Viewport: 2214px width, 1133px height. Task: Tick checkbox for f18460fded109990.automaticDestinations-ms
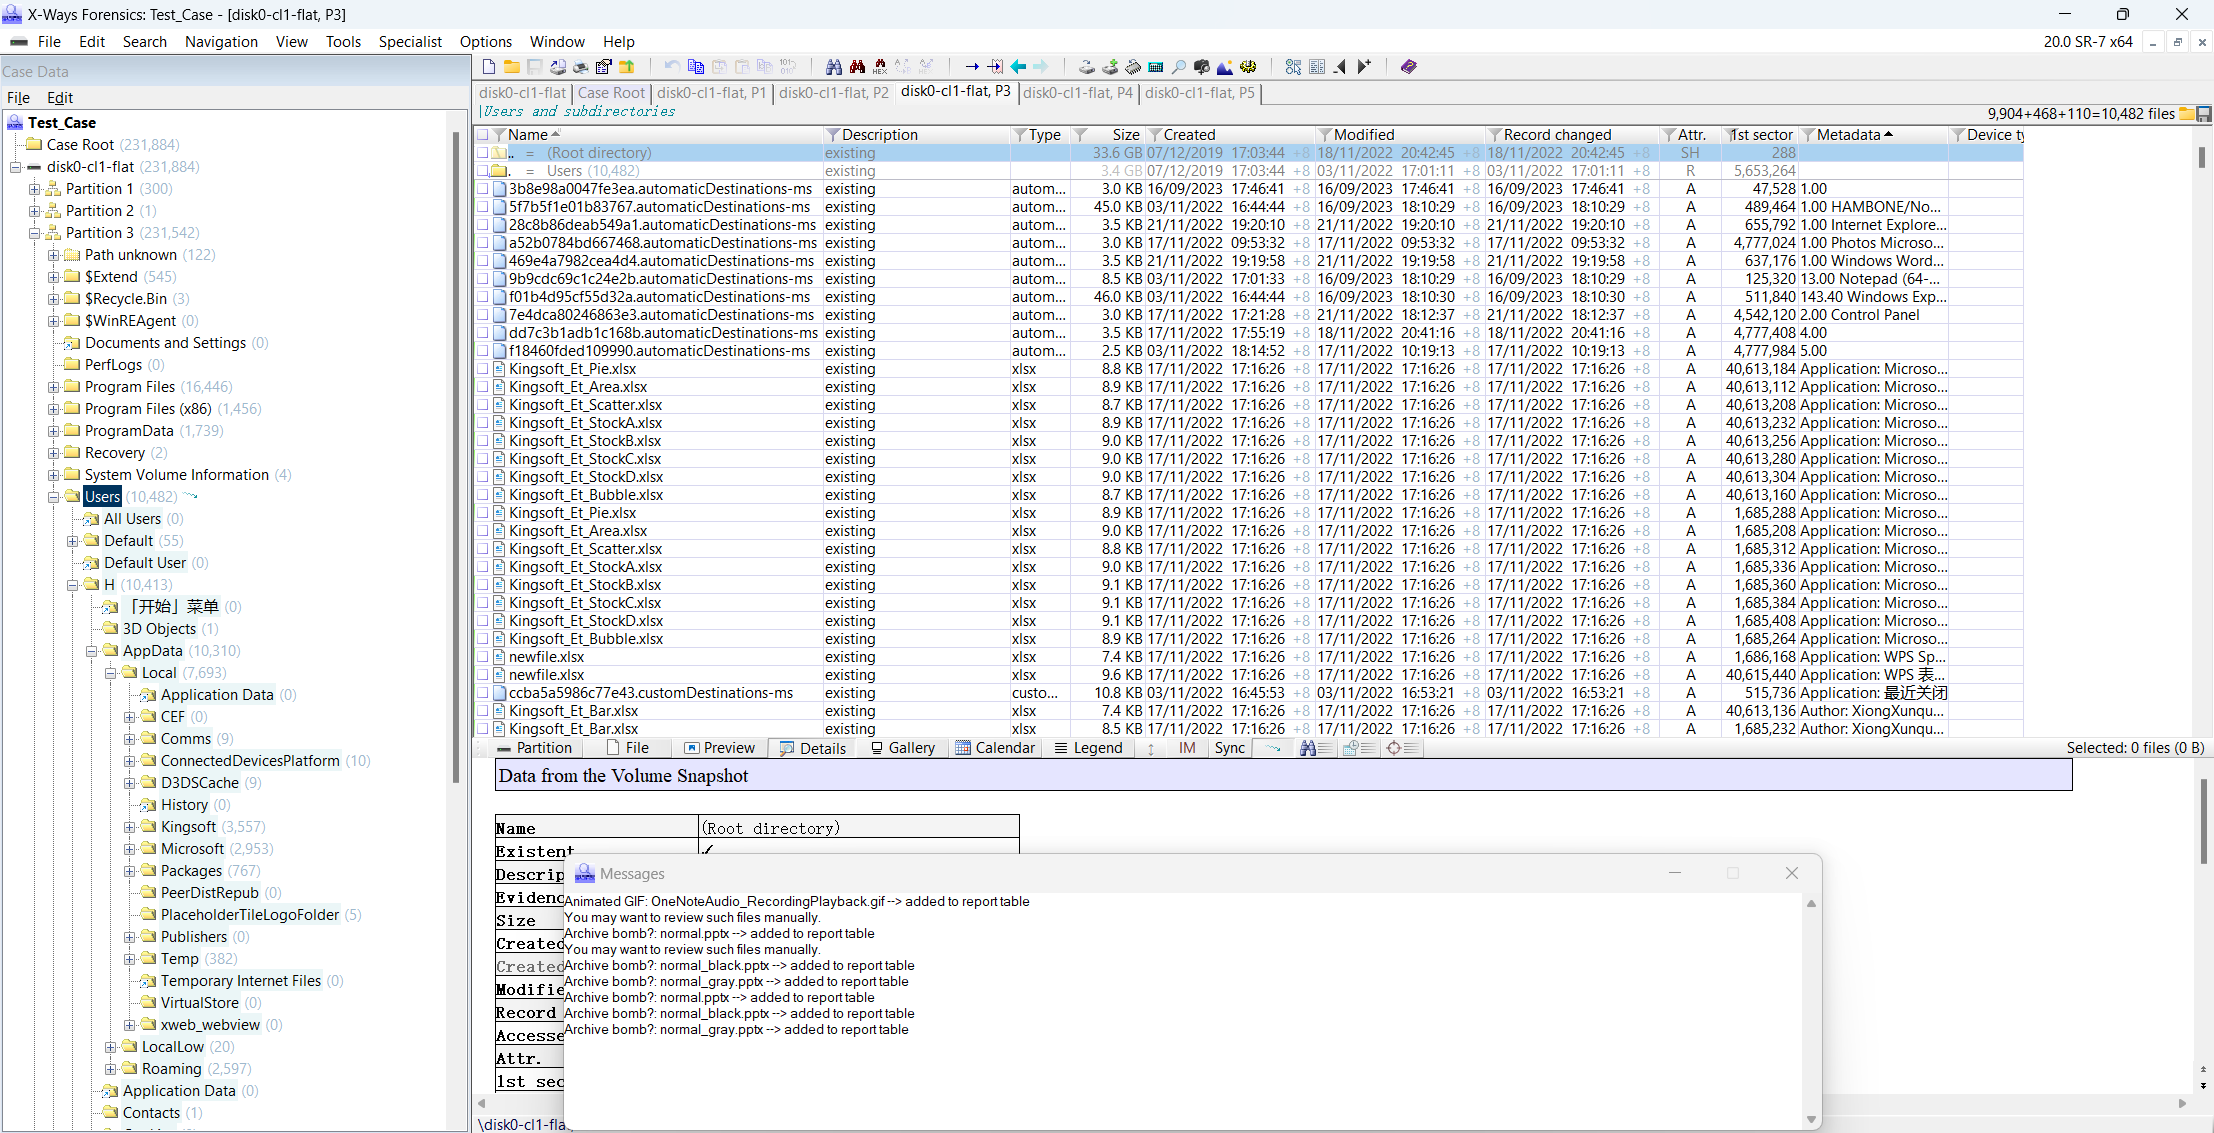(x=483, y=351)
